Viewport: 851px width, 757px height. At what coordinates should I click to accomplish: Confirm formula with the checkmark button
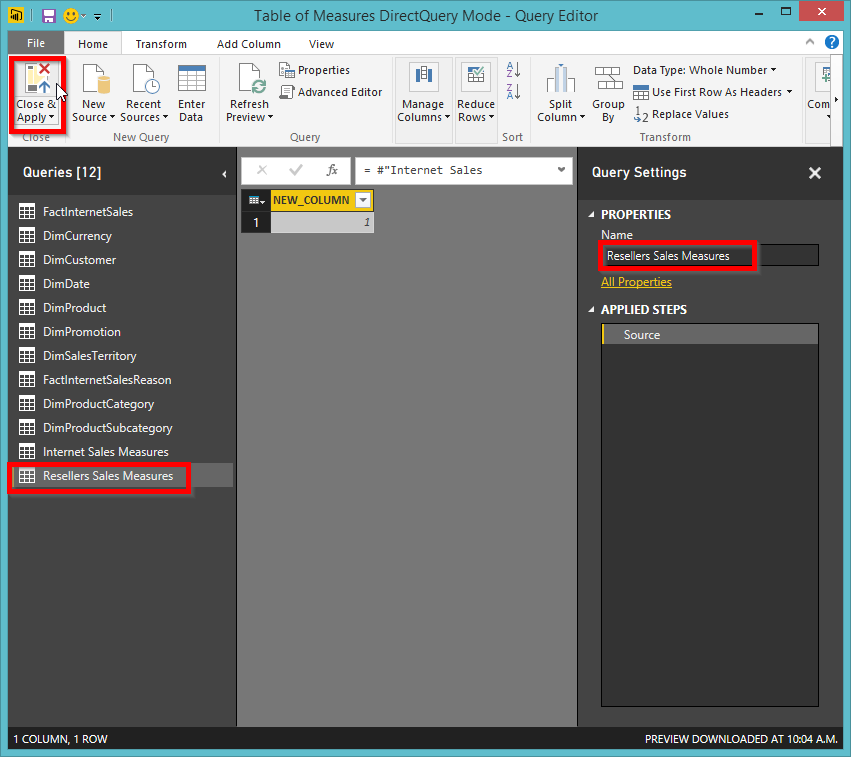pos(296,170)
